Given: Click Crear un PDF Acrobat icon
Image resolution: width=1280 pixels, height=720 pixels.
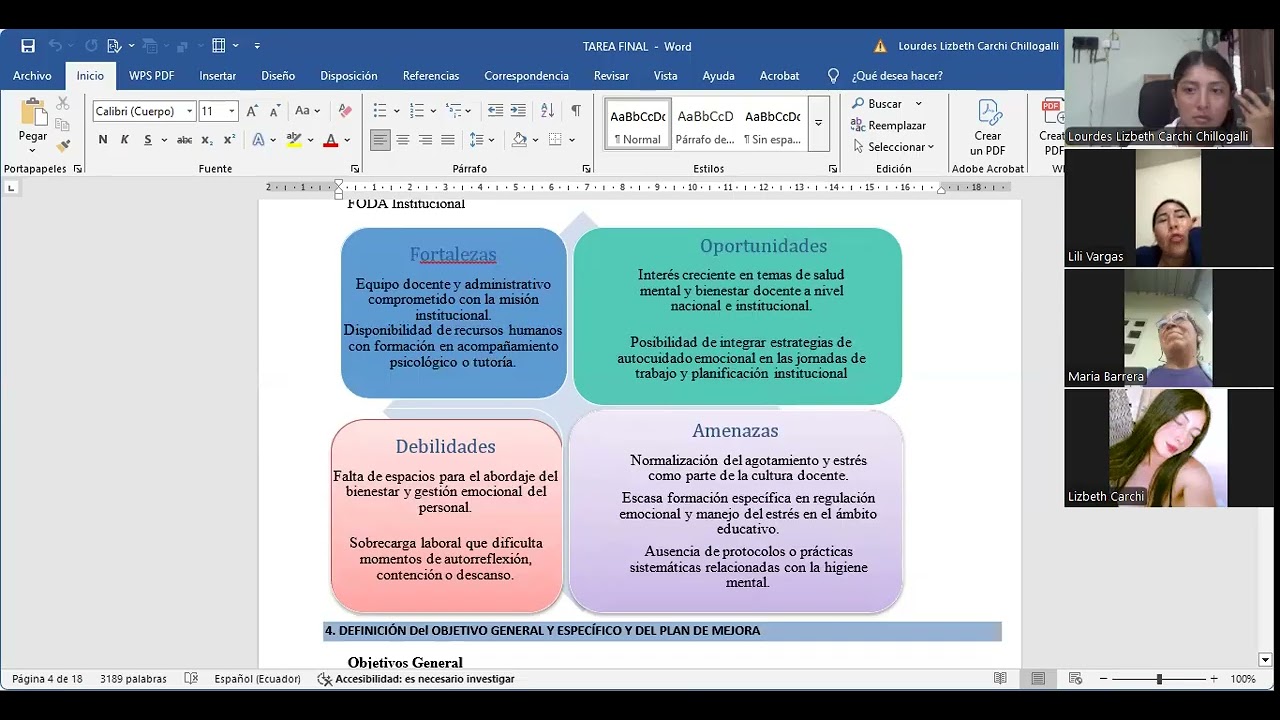Looking at the screenshot, I should (x=988, y=127).
